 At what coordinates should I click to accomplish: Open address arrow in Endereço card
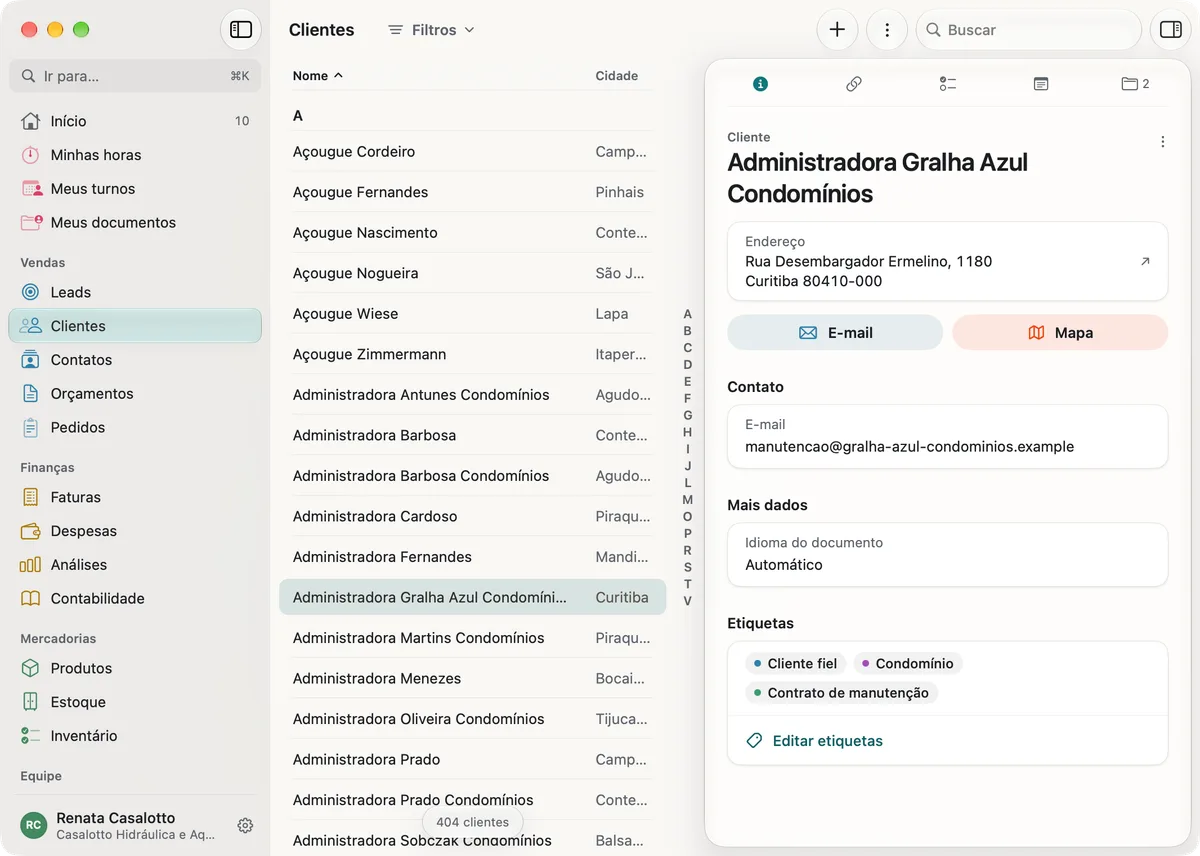1145,261
